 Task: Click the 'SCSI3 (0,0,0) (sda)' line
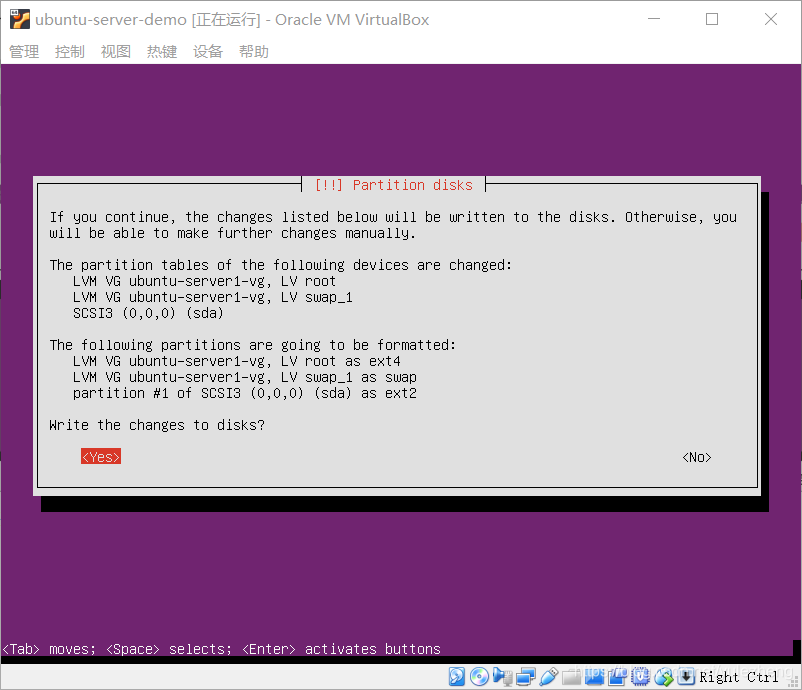tap(148, 313)
